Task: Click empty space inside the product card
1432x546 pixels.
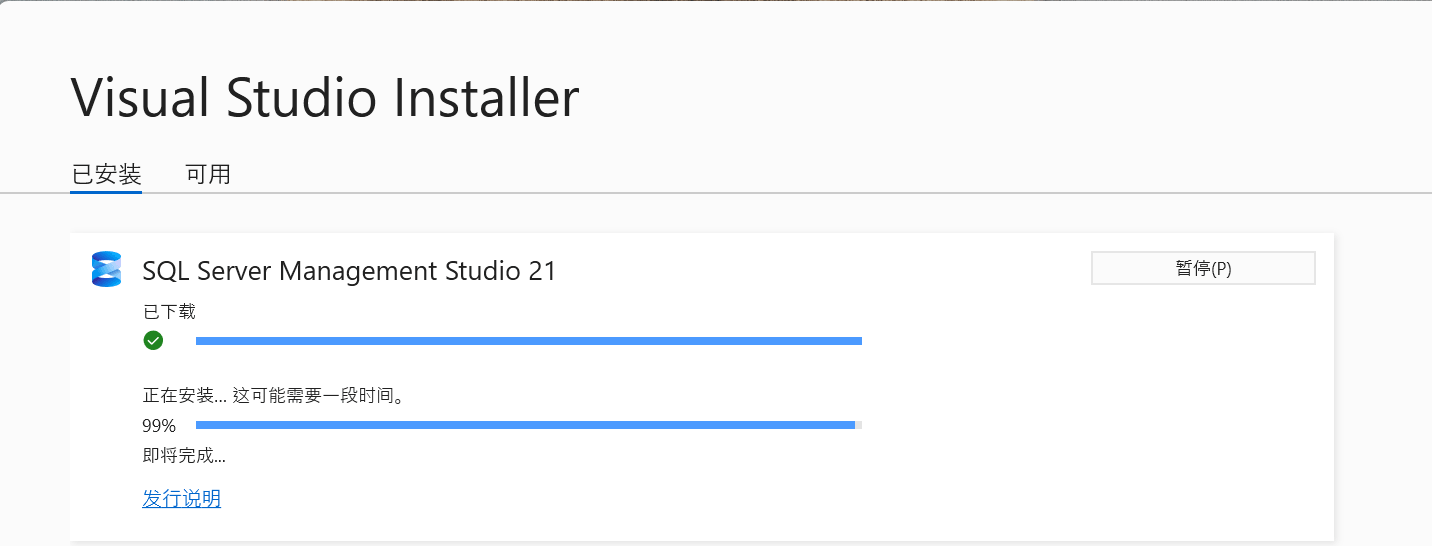Action: click(x=1100, y=420)
